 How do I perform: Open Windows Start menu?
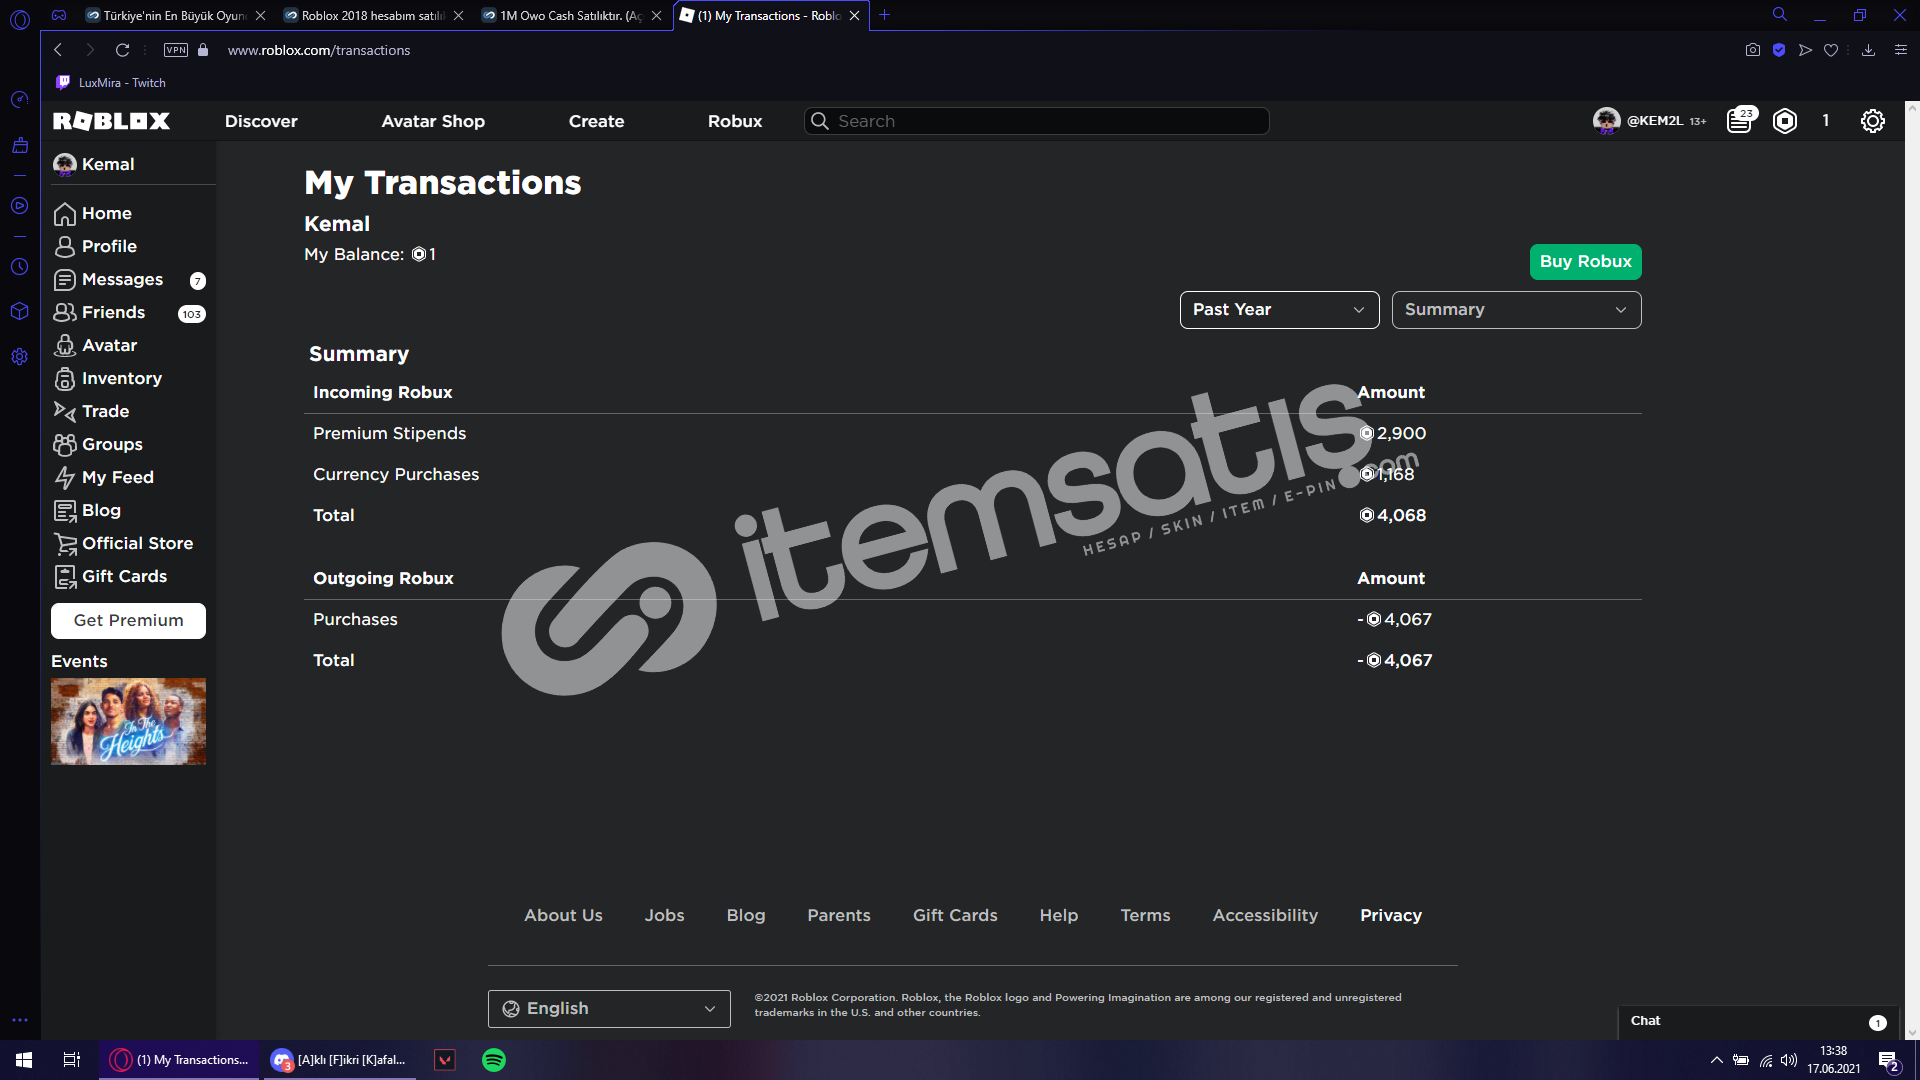(24, 1060)
